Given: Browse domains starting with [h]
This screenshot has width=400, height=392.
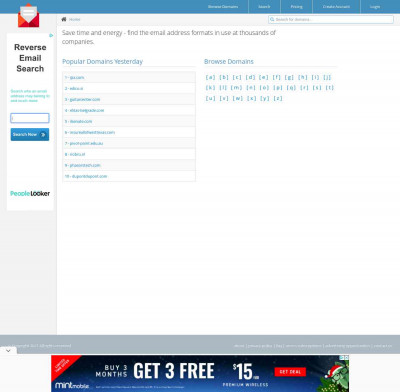Looking at the screenshot, I should (x=303, y=77).
